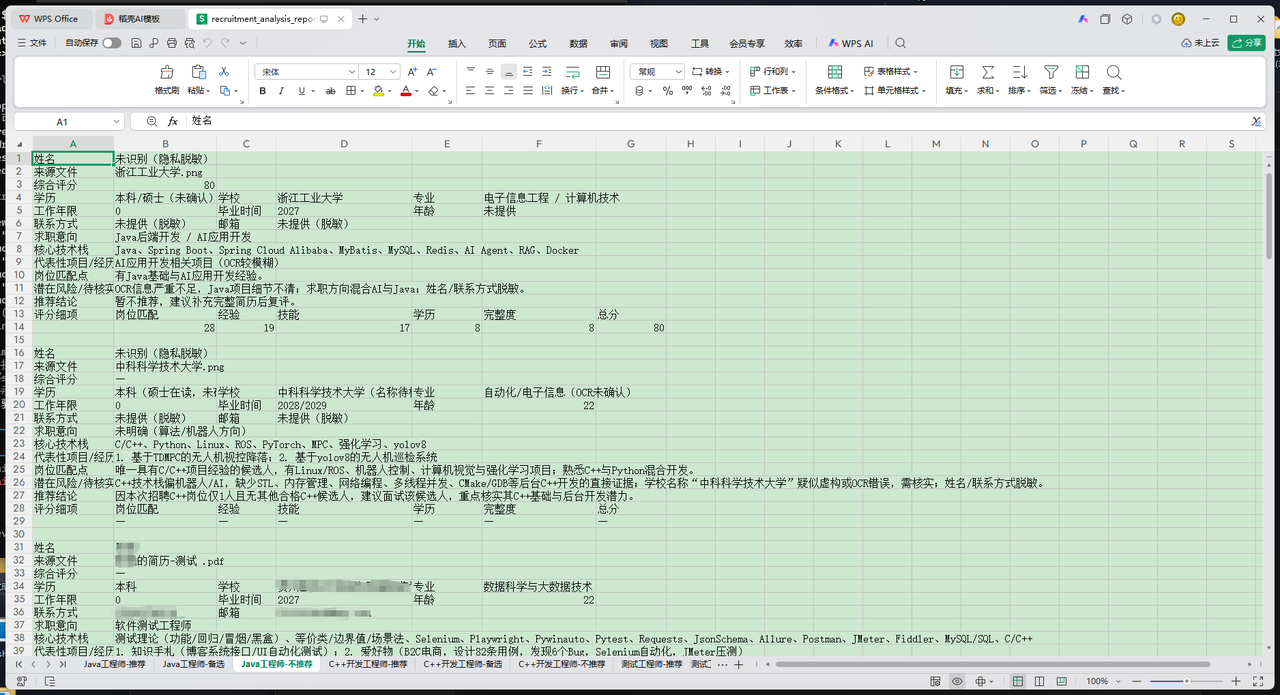
Task: Open the font size dropdown showing 12
Action: pyautogui.click(x=393, y=72)
